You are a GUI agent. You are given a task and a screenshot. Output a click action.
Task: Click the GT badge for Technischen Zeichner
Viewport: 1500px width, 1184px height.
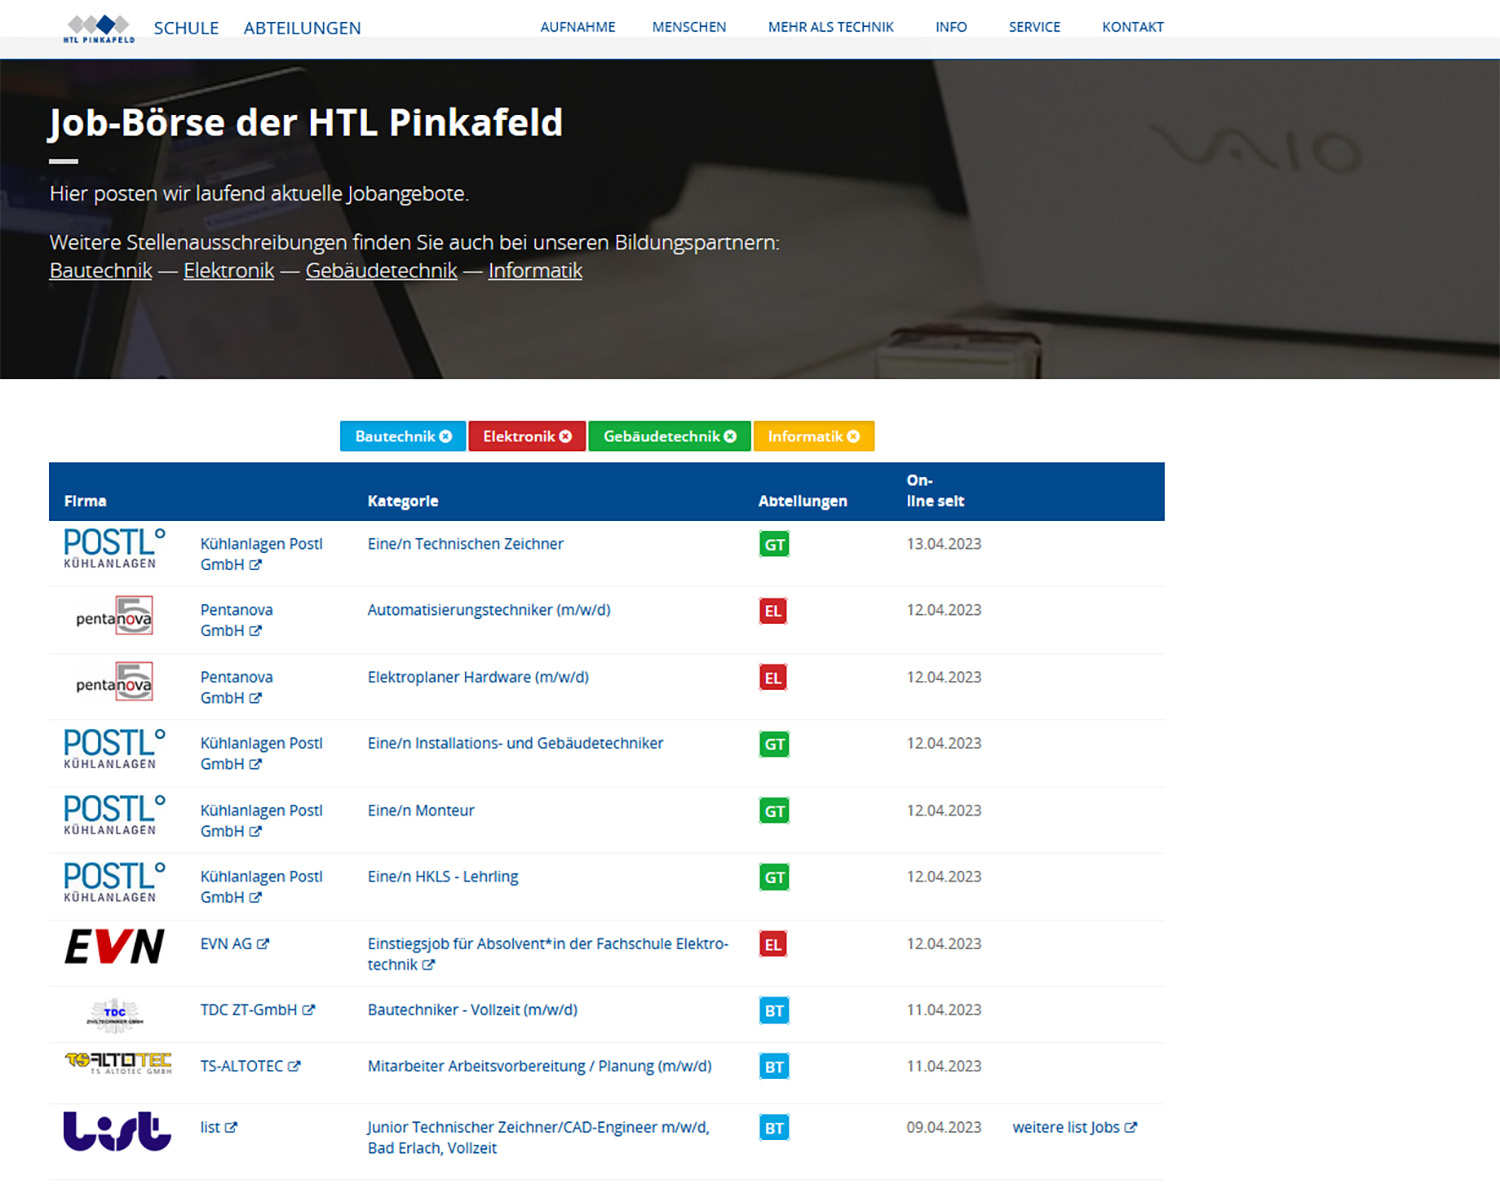click(774, 545)
